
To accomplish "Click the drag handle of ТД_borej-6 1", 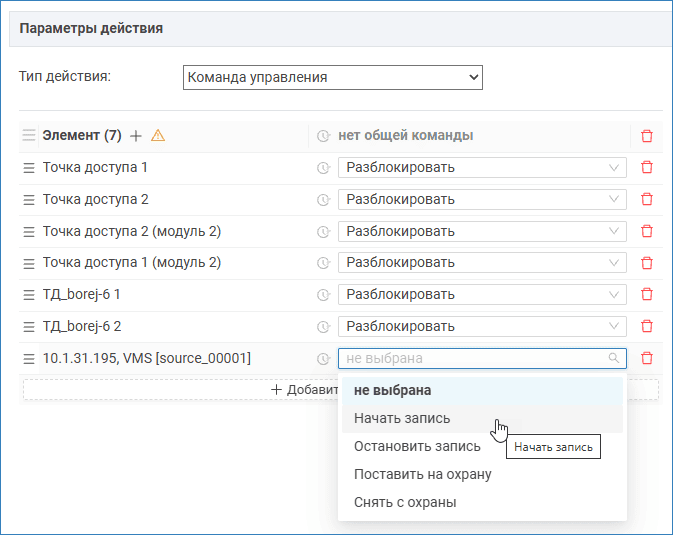I will pos(29,295).
